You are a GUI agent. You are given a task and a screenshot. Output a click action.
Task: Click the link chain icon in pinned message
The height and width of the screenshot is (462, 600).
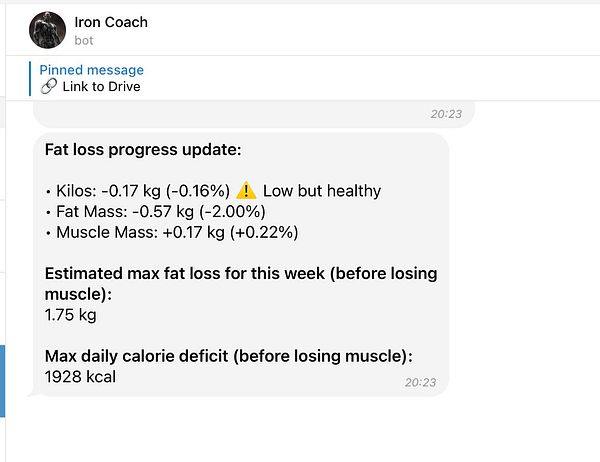[49, 87]
